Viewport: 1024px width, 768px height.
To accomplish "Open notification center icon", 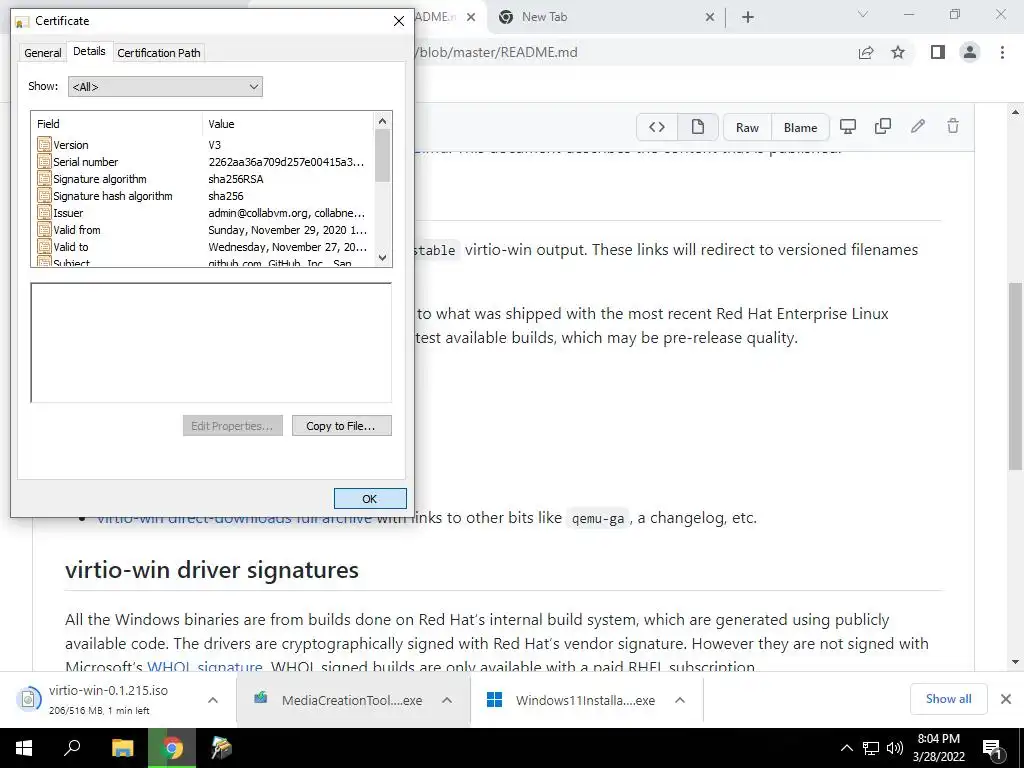I will coord(993,749).
